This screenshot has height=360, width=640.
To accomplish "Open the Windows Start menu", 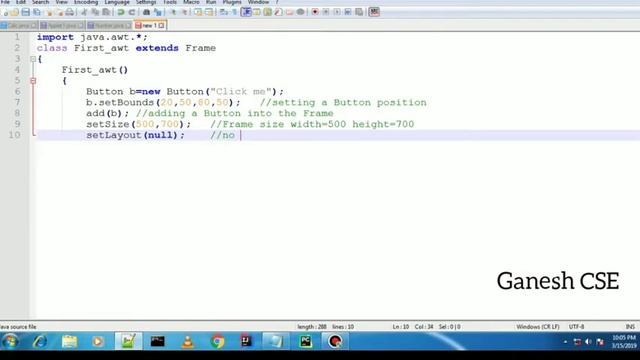I will (10, 341).
